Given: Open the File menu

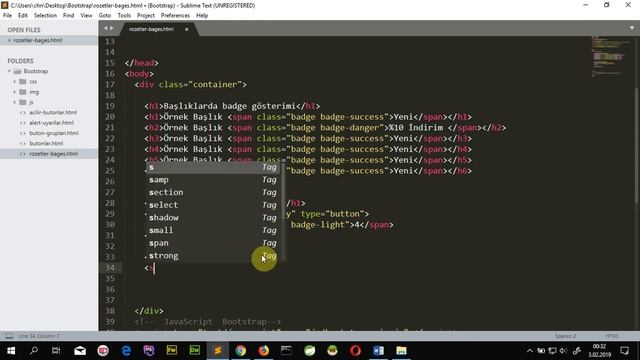Looking at the screenshot, I should (7, 16).
